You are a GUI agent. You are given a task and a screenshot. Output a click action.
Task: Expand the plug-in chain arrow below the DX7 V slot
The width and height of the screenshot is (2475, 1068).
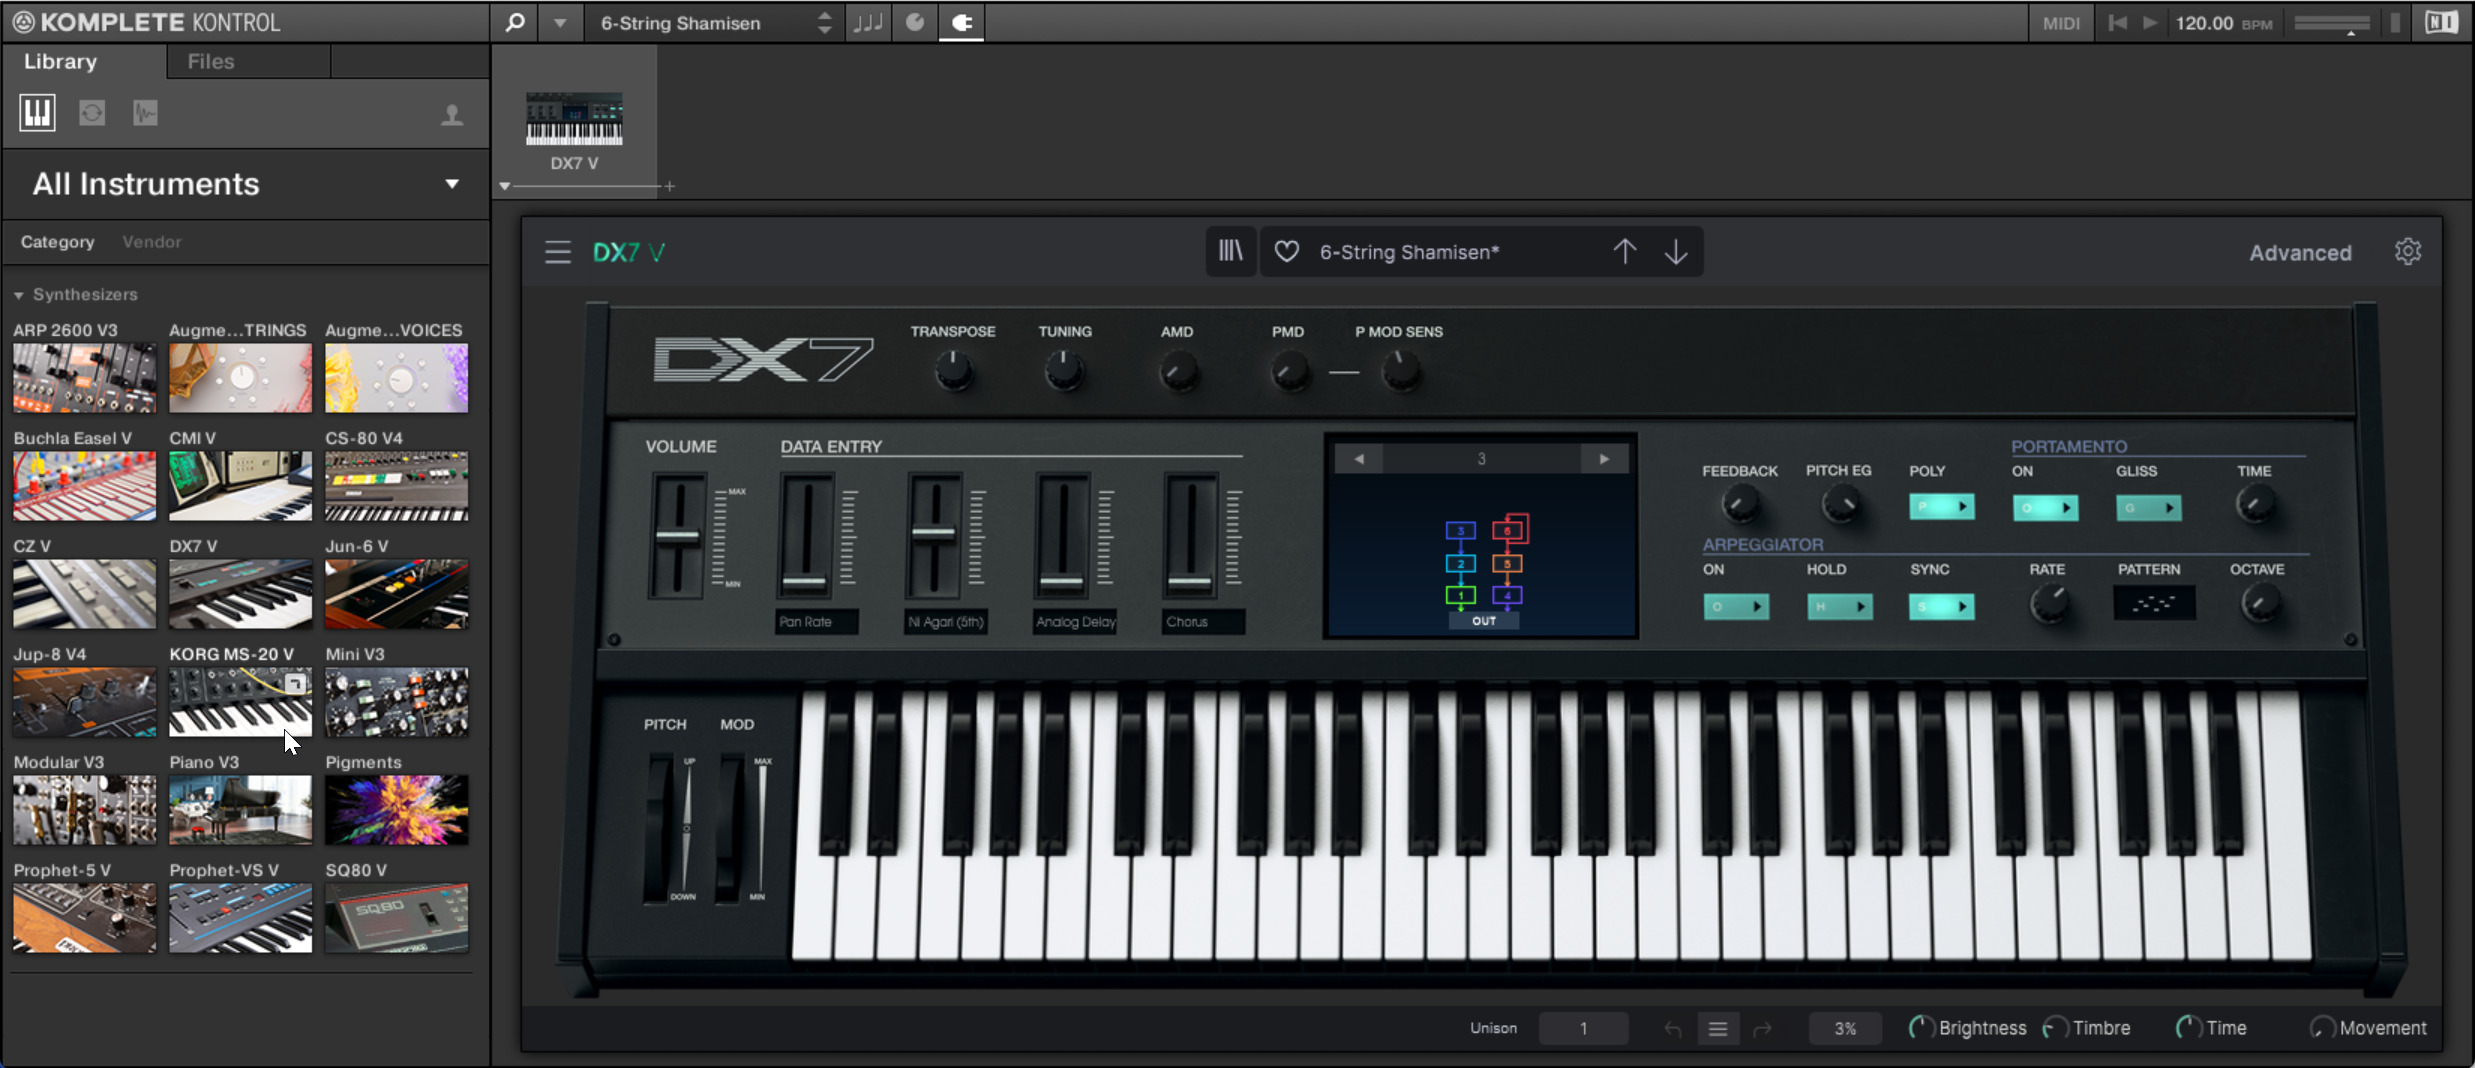point(505,186)
